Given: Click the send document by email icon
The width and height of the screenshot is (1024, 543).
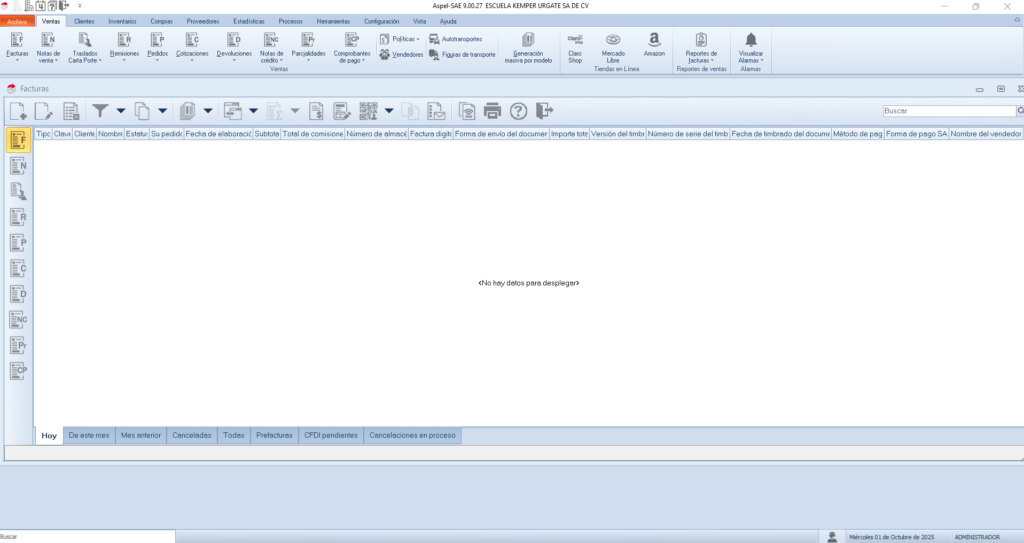Looking at the screenshot, I should (x=436, y=111).
